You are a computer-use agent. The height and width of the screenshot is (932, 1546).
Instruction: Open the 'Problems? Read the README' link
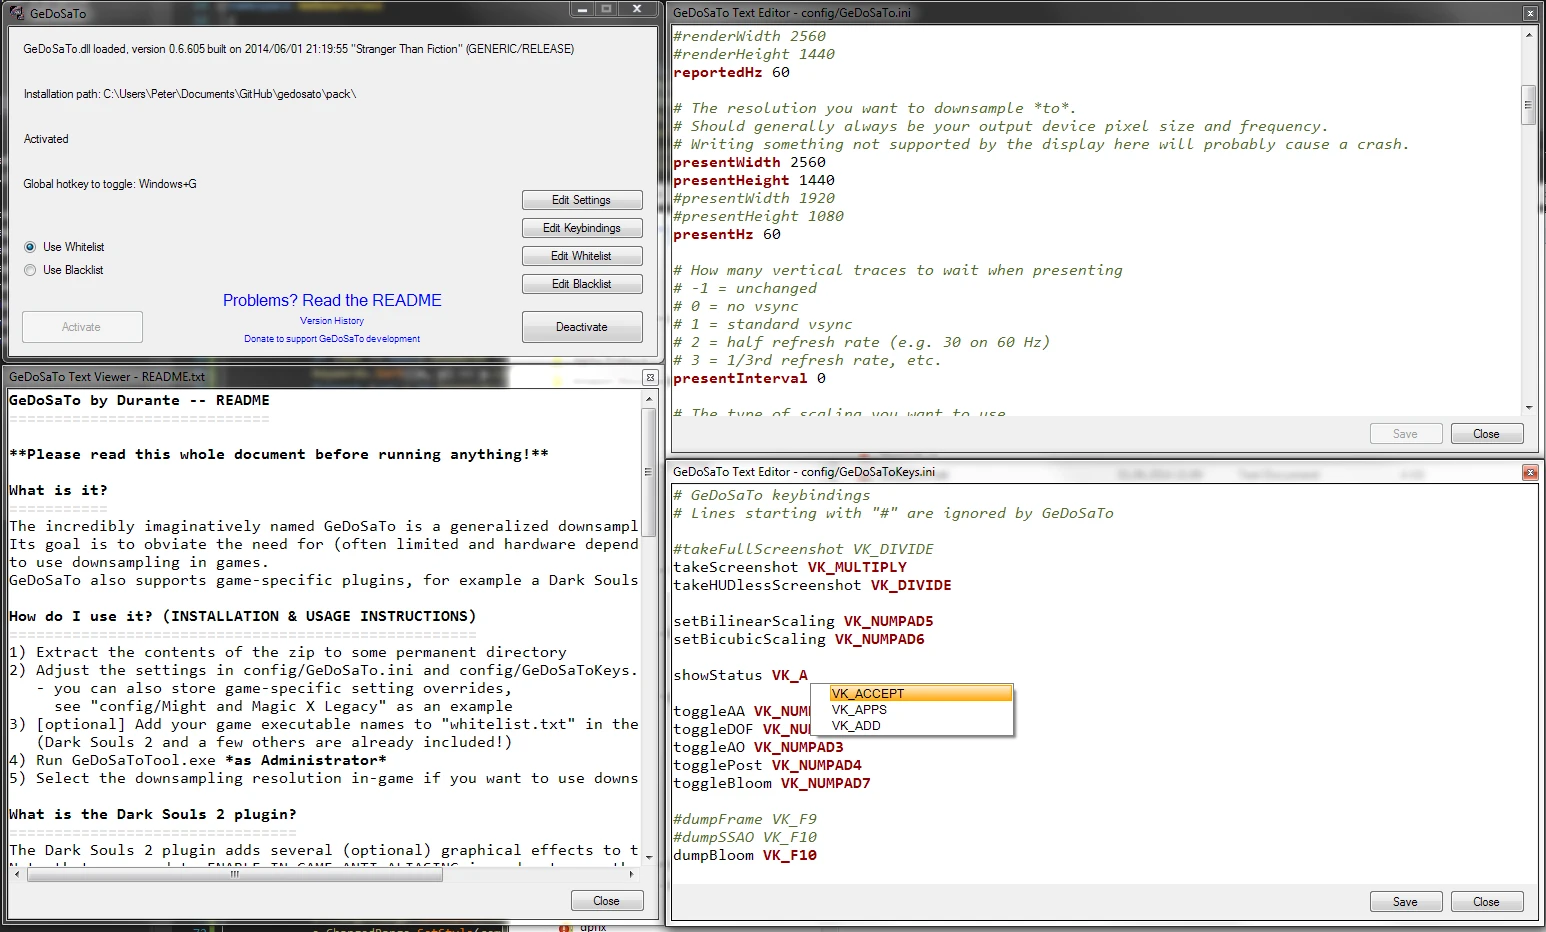click(x=332, y=300)
